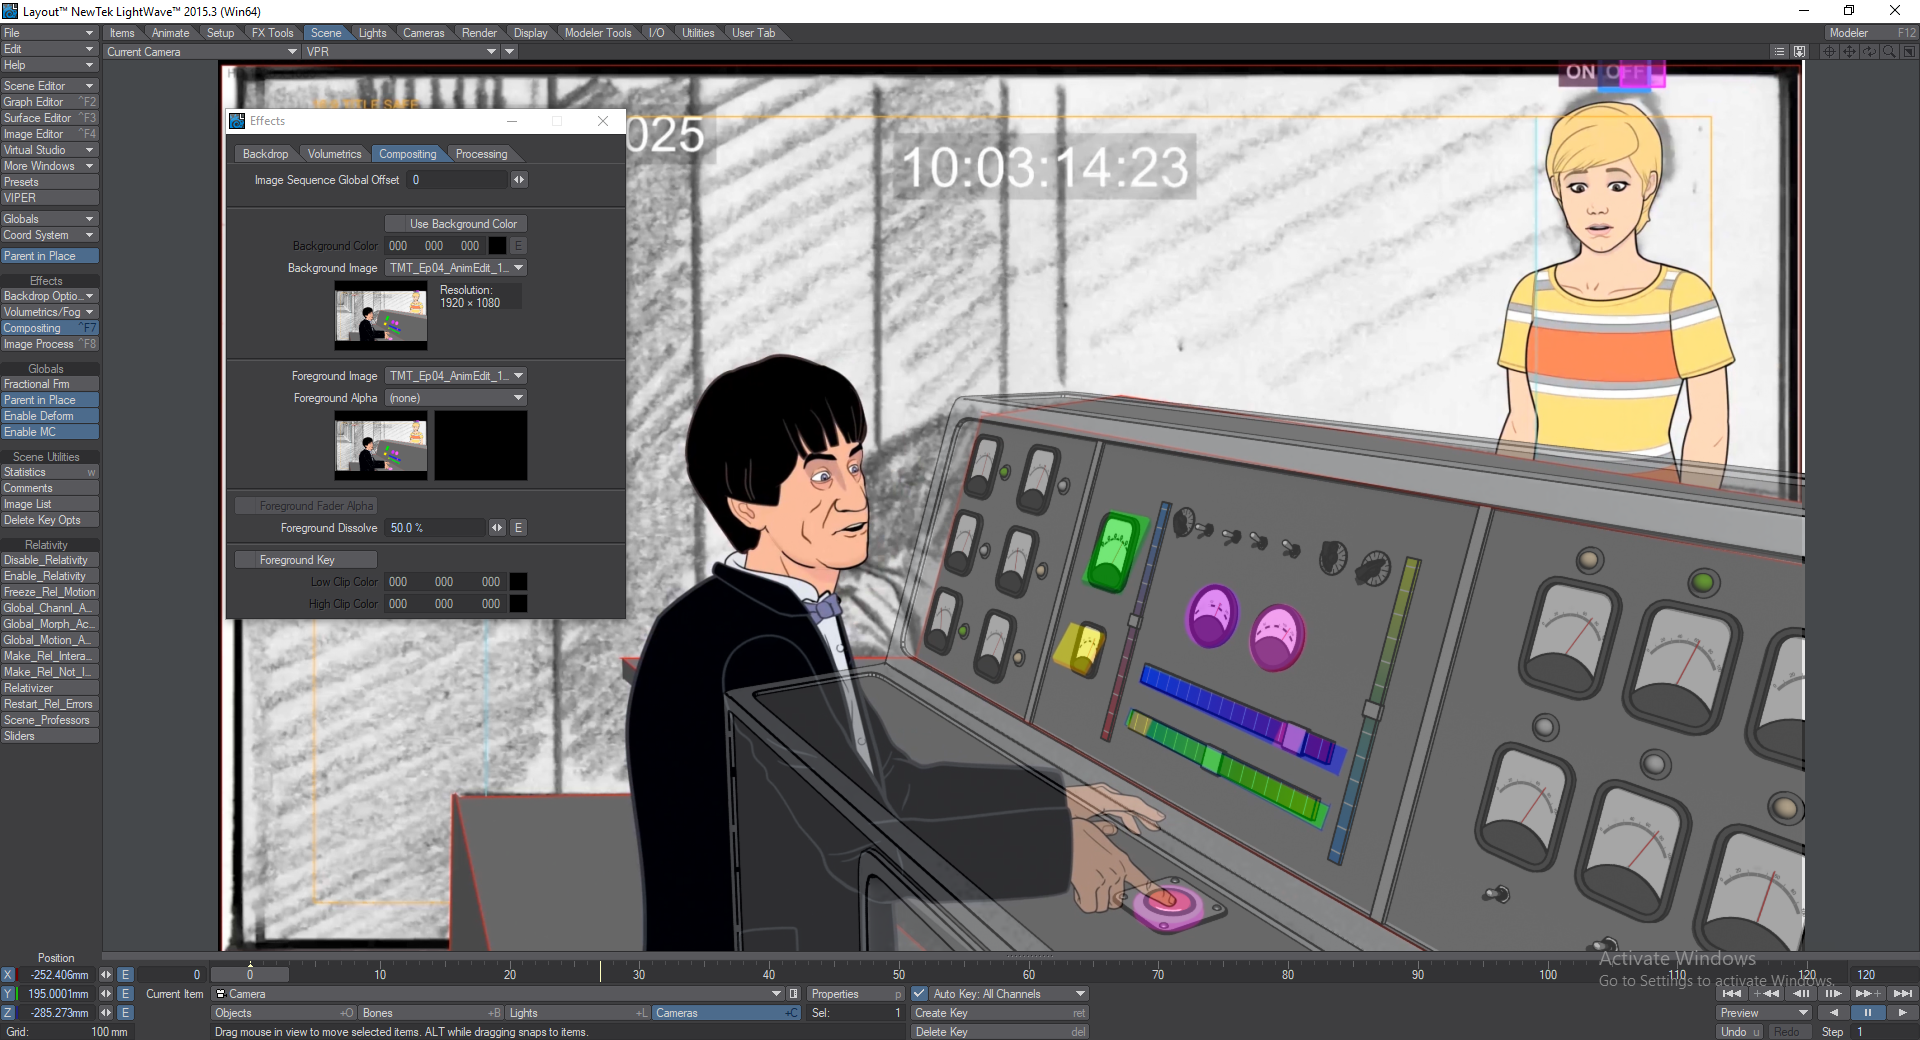
Task: Toggle Z axis channel button
Action: (8, 1013)
